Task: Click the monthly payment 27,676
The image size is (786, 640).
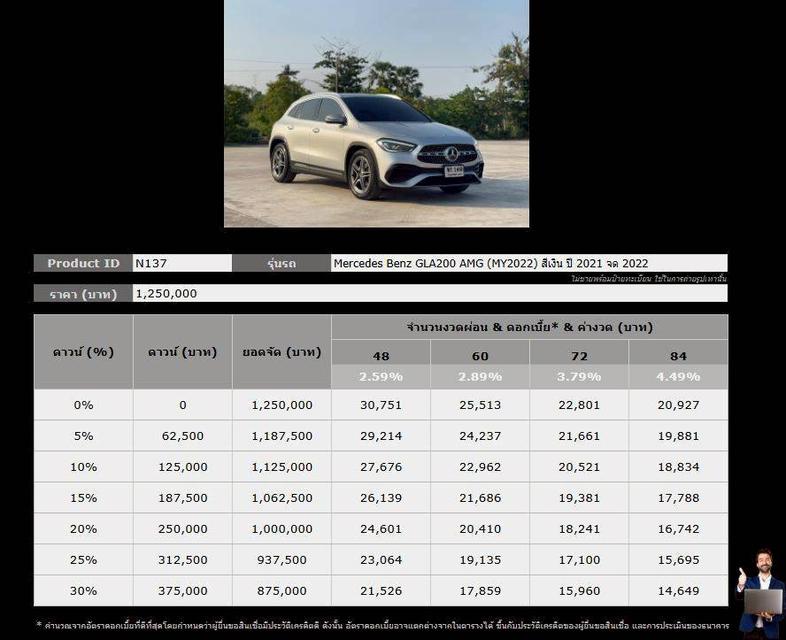Action: pyautogui.click(x=381, y=467)
